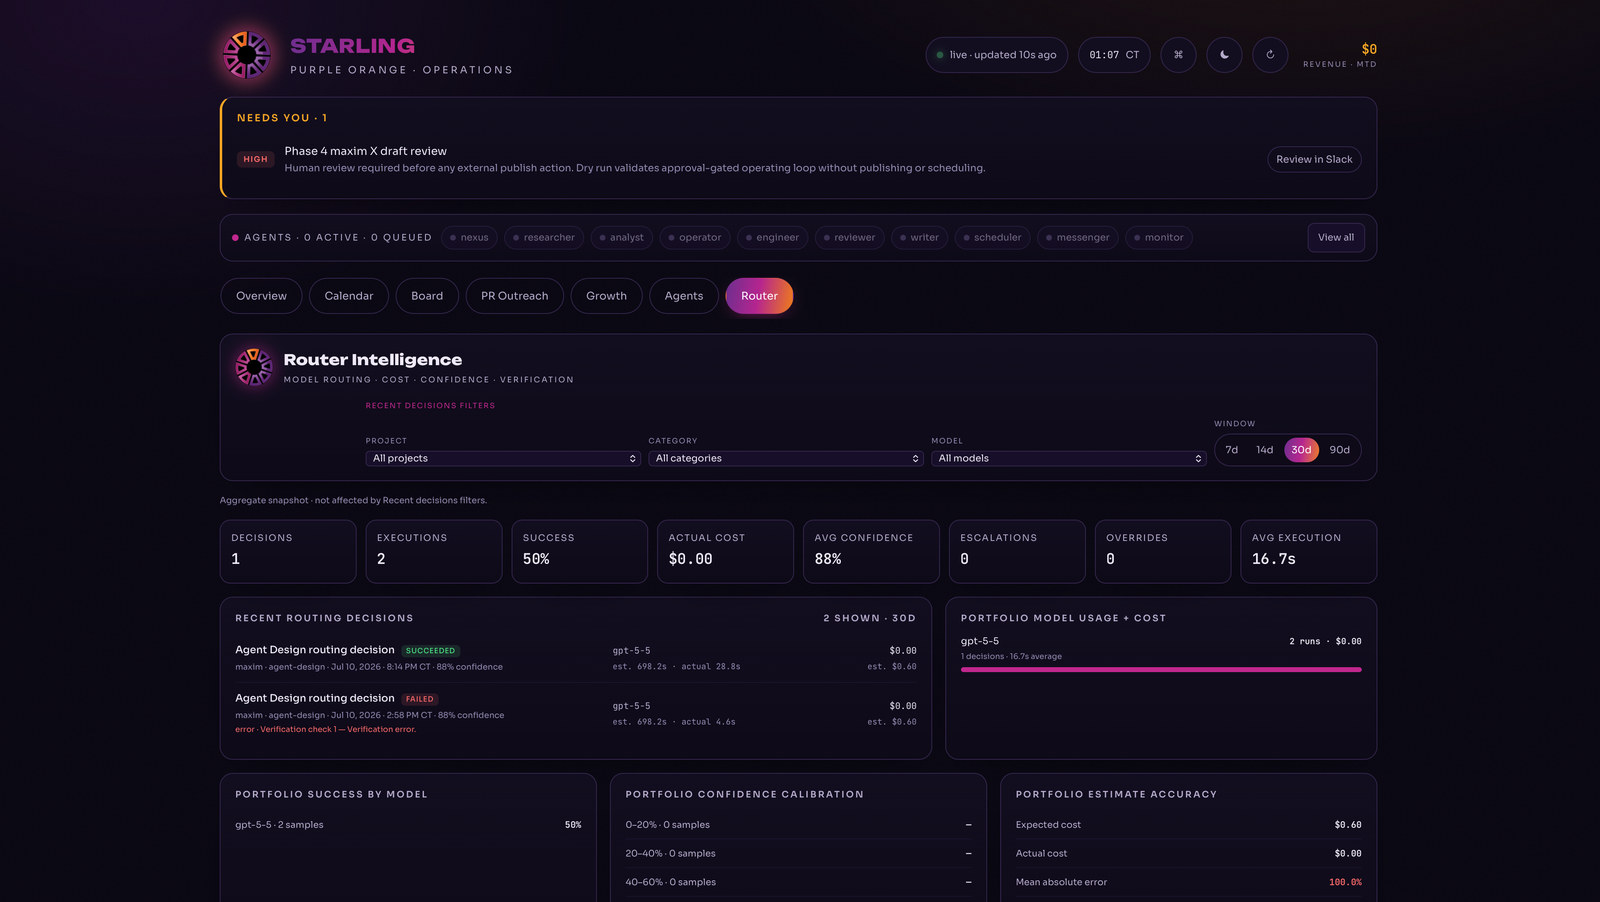Click the EXECUTIONS stat card
1600x902 pixels.
[434, 551]
